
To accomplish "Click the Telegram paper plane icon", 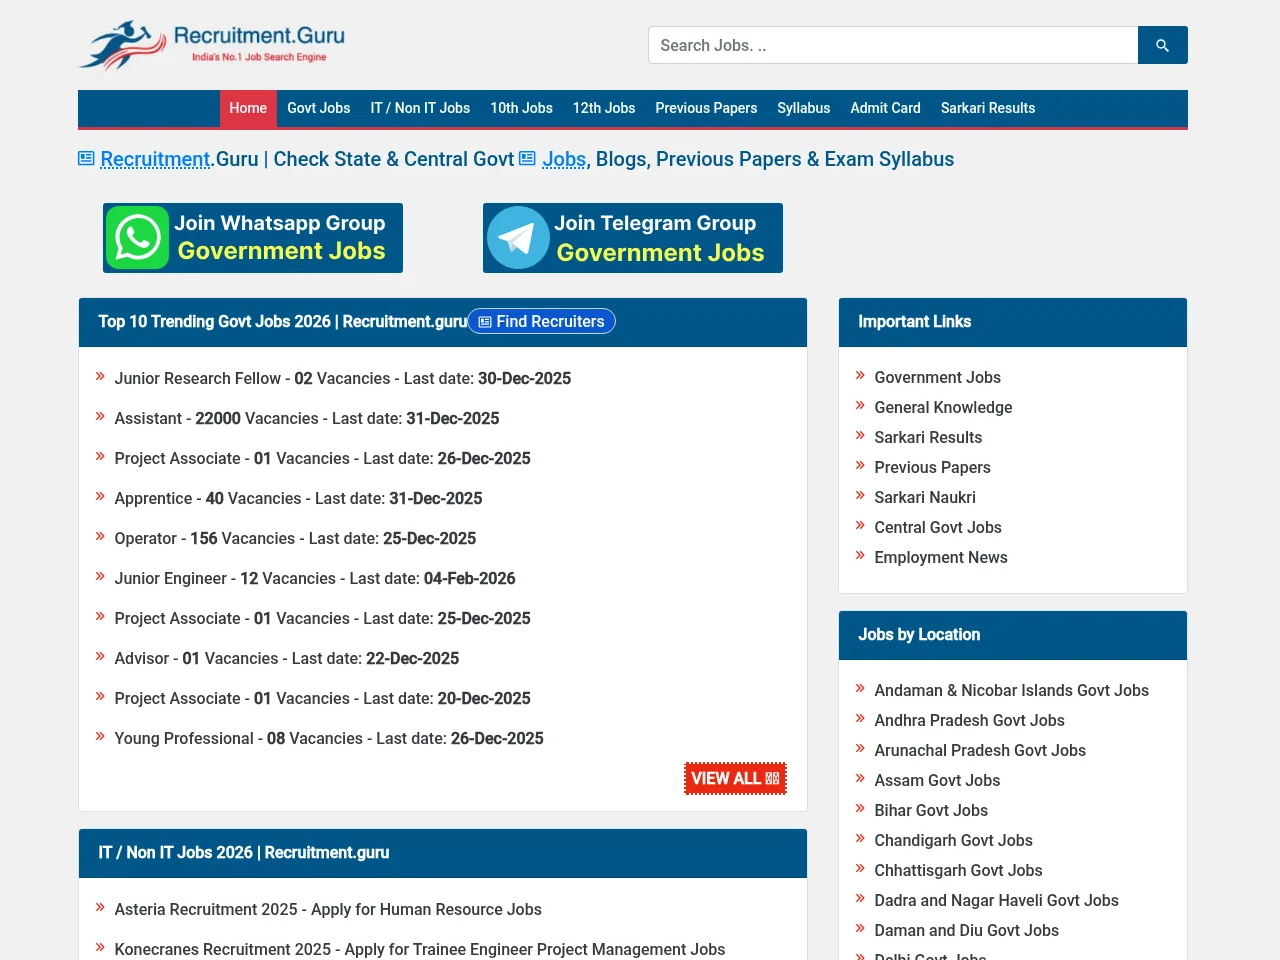I will (518, 238).
